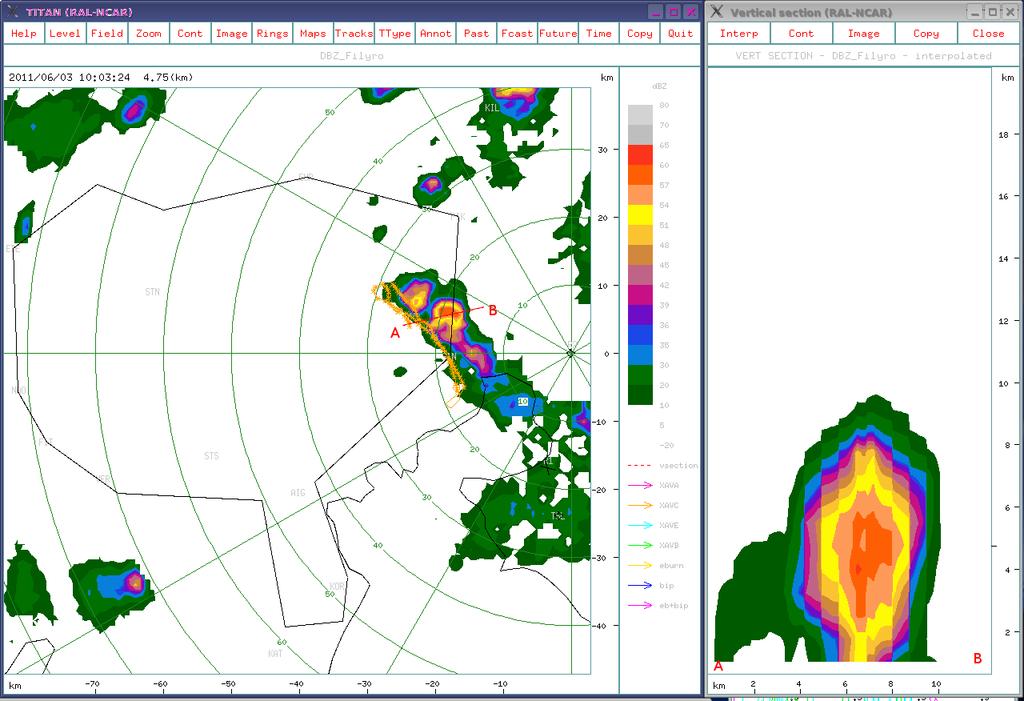
Task: Toggle range Rings display
Action: coord(272,33)
